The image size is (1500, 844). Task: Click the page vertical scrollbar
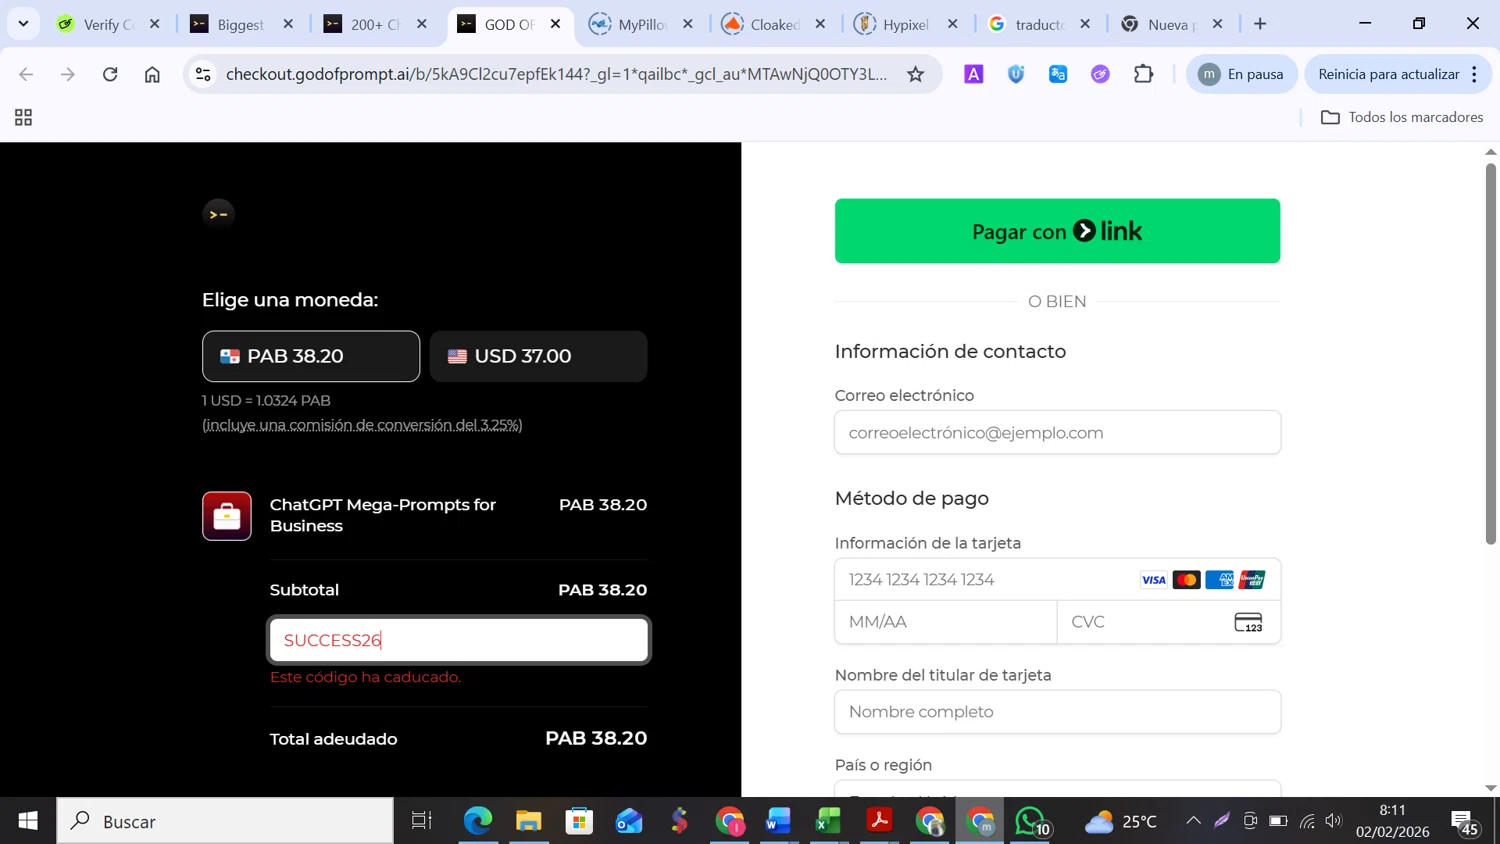coord(1490,355)
